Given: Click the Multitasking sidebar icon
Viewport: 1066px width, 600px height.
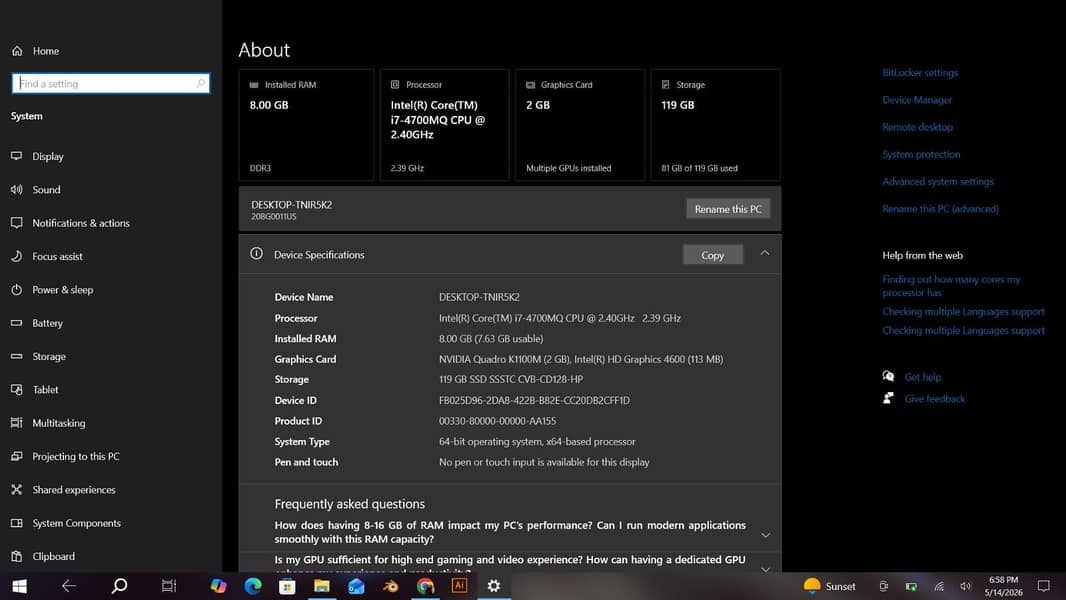Looking at the screenshot, I should (x=16, y=423).
